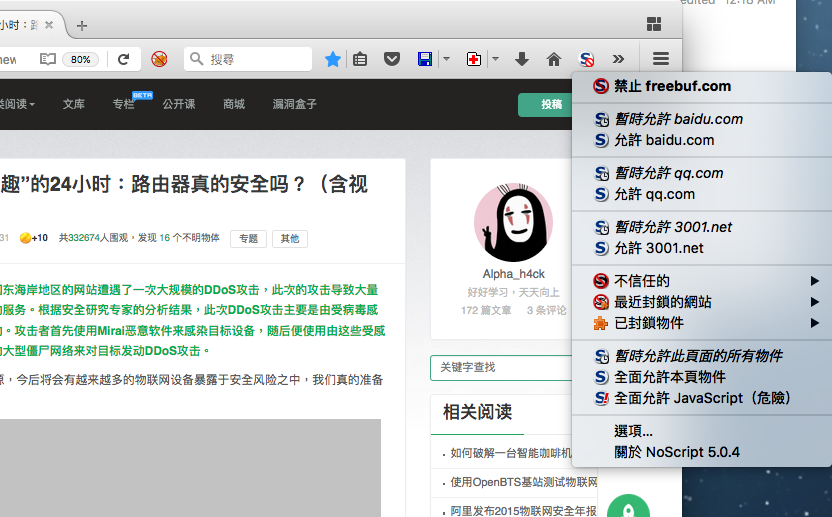Focus the 搜尋 search field

pyautogui.click(x=248, y=59)
